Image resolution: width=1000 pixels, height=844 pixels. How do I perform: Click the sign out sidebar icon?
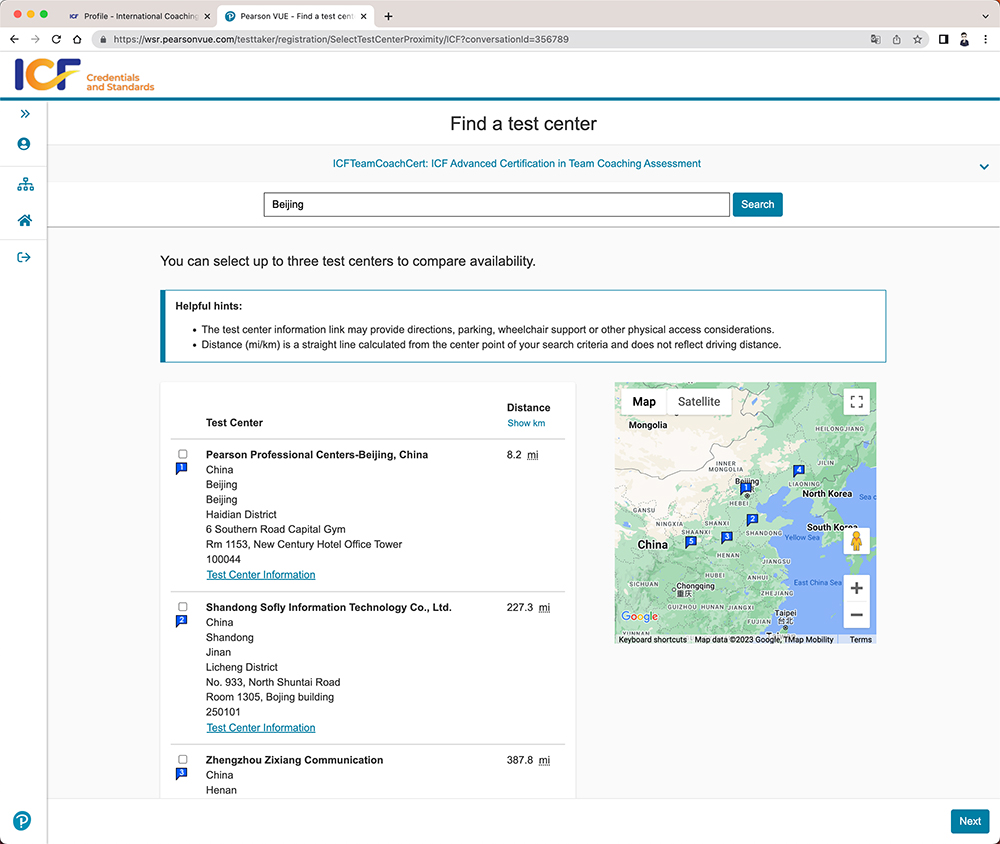point(24,258)
